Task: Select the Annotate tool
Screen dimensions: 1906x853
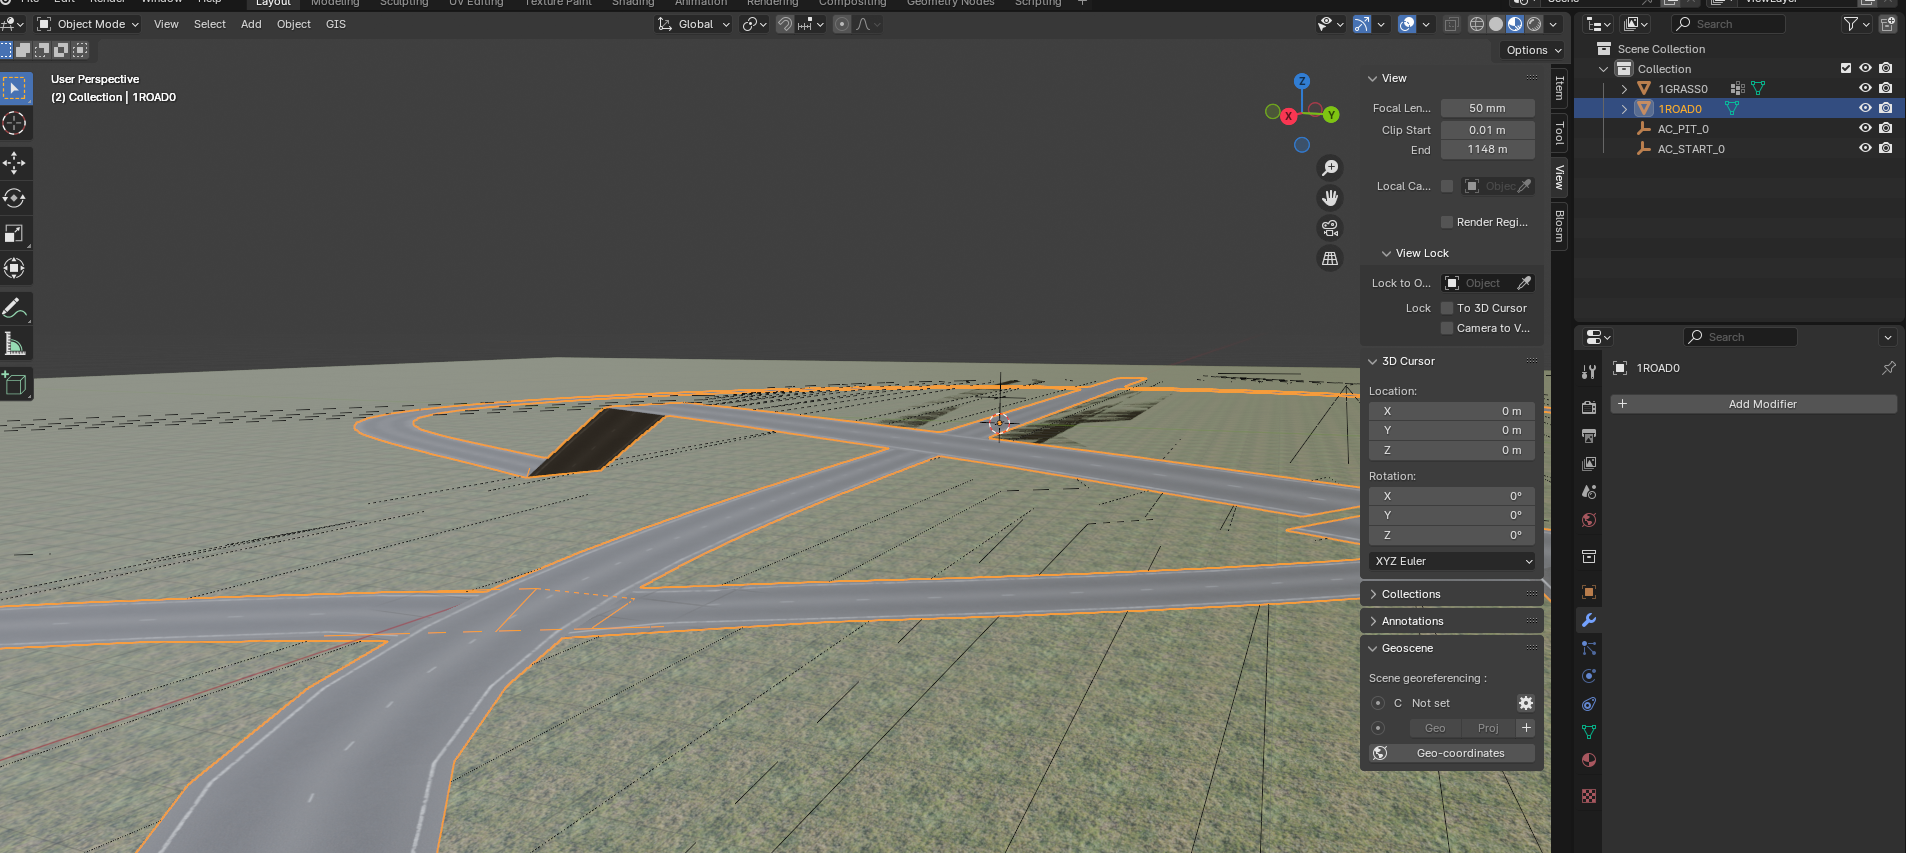Action: coord(15,308)
